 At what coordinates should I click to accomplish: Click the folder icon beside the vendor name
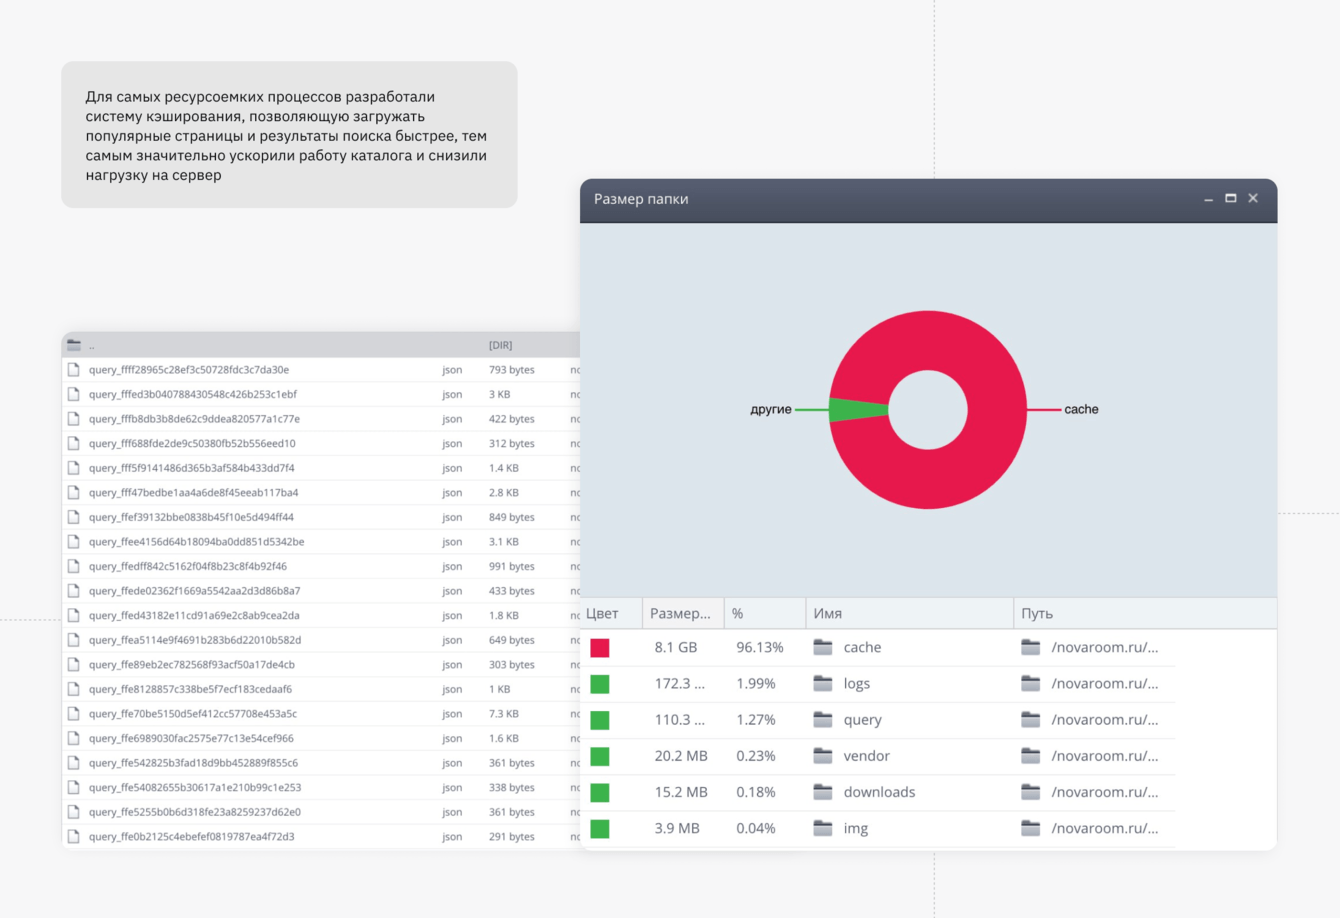point(823,755)
